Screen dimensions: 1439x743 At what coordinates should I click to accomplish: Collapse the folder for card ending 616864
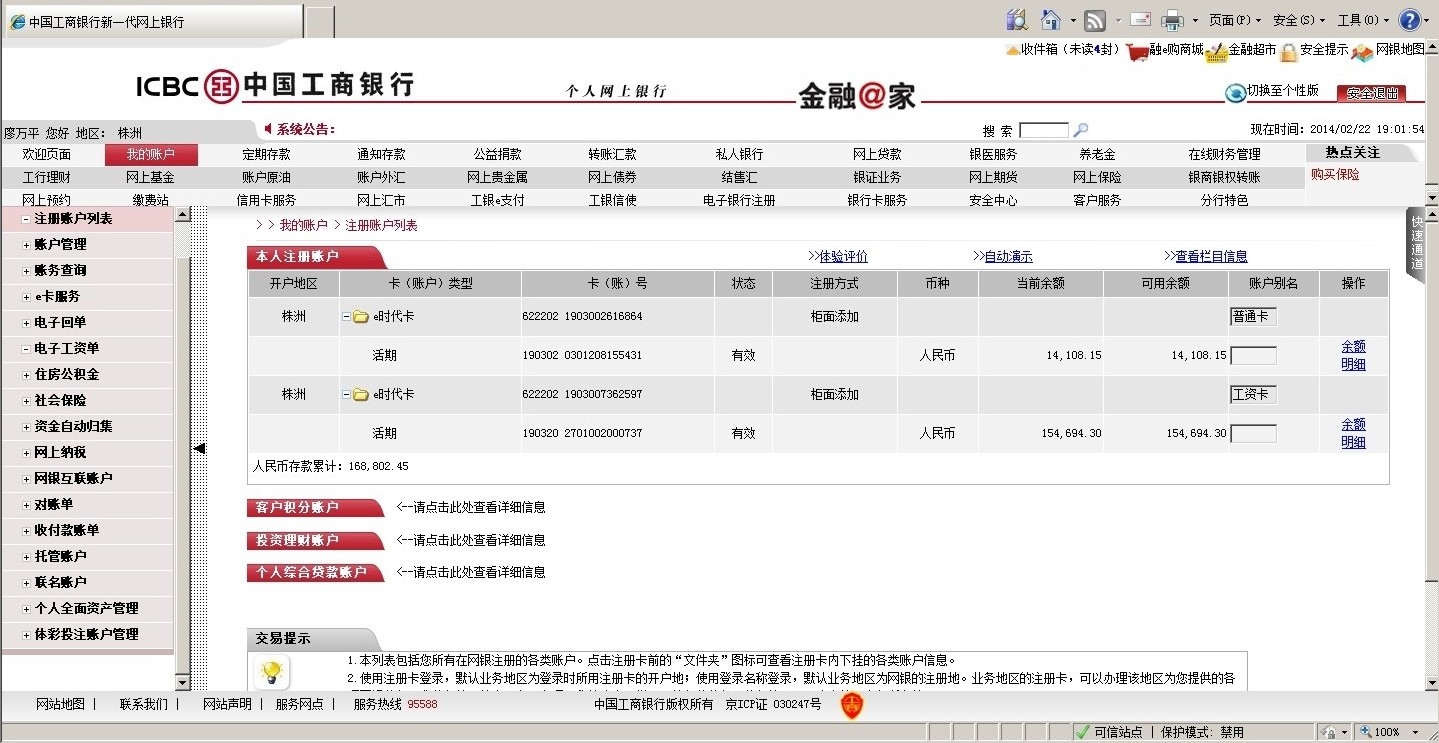(347, 317)
